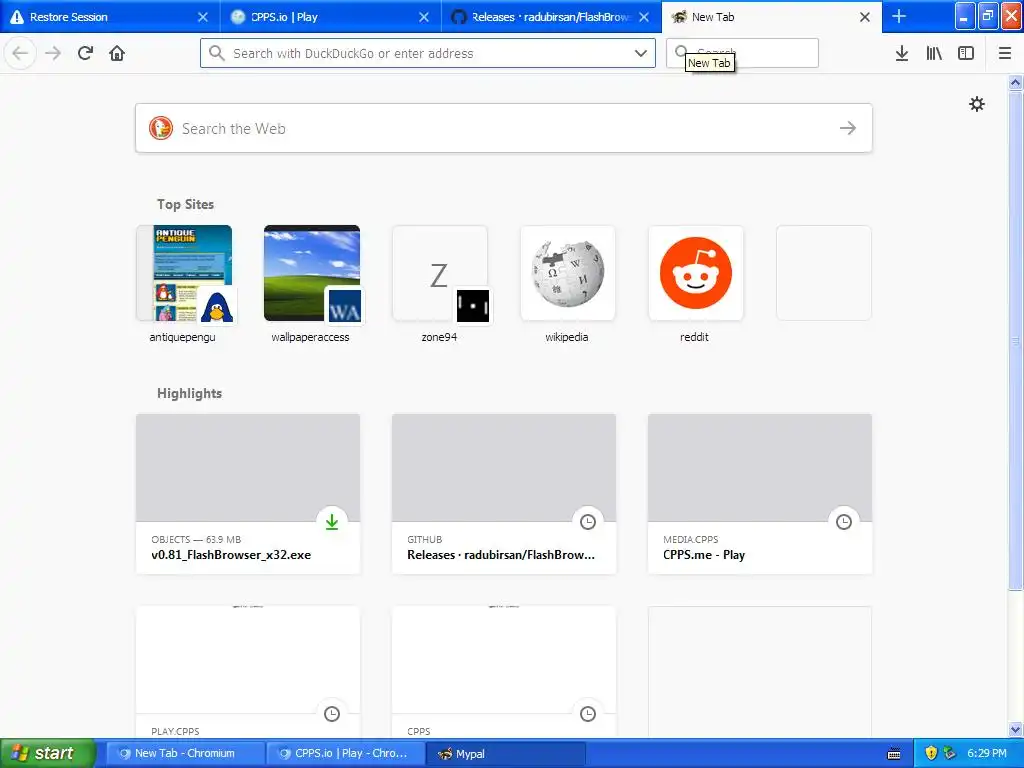The image size is (1024, 768).
Task: Close the Restore Session tab
Action: [x=203, y=17]
